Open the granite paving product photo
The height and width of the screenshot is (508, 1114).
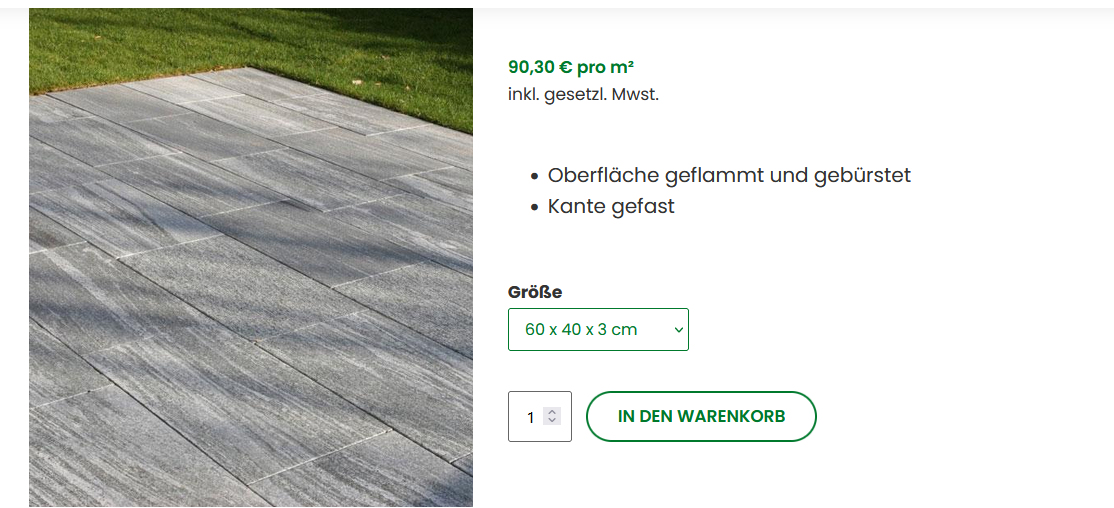coord(251,257)
